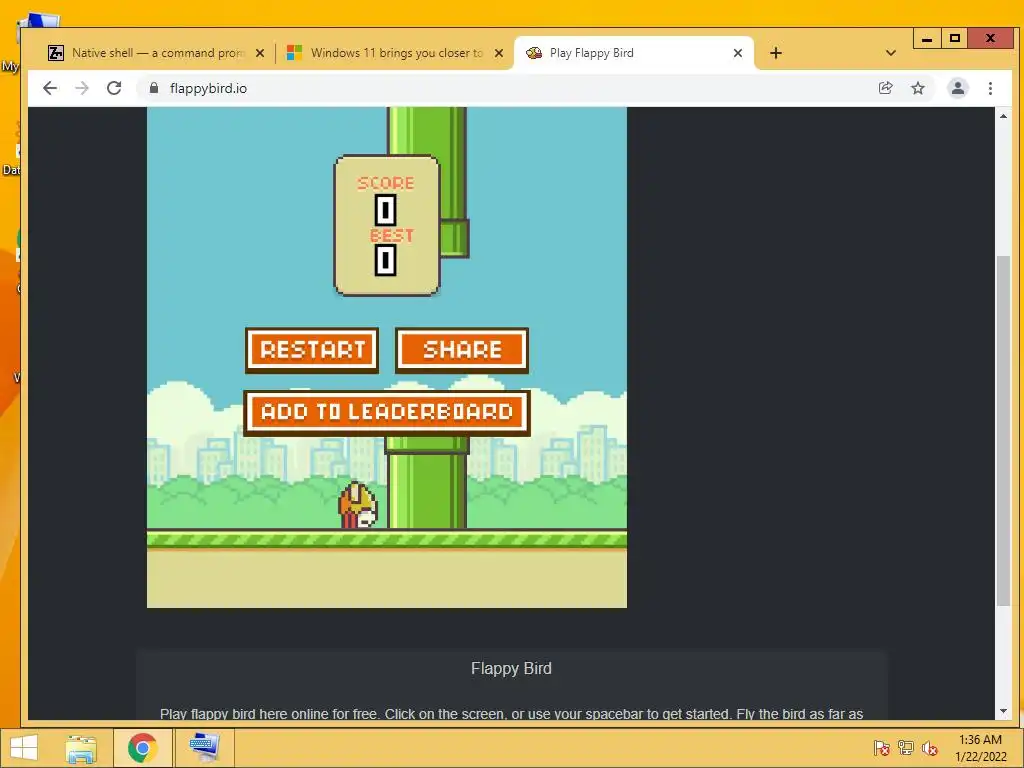Click the padlock site info icon

pos(154,88)
